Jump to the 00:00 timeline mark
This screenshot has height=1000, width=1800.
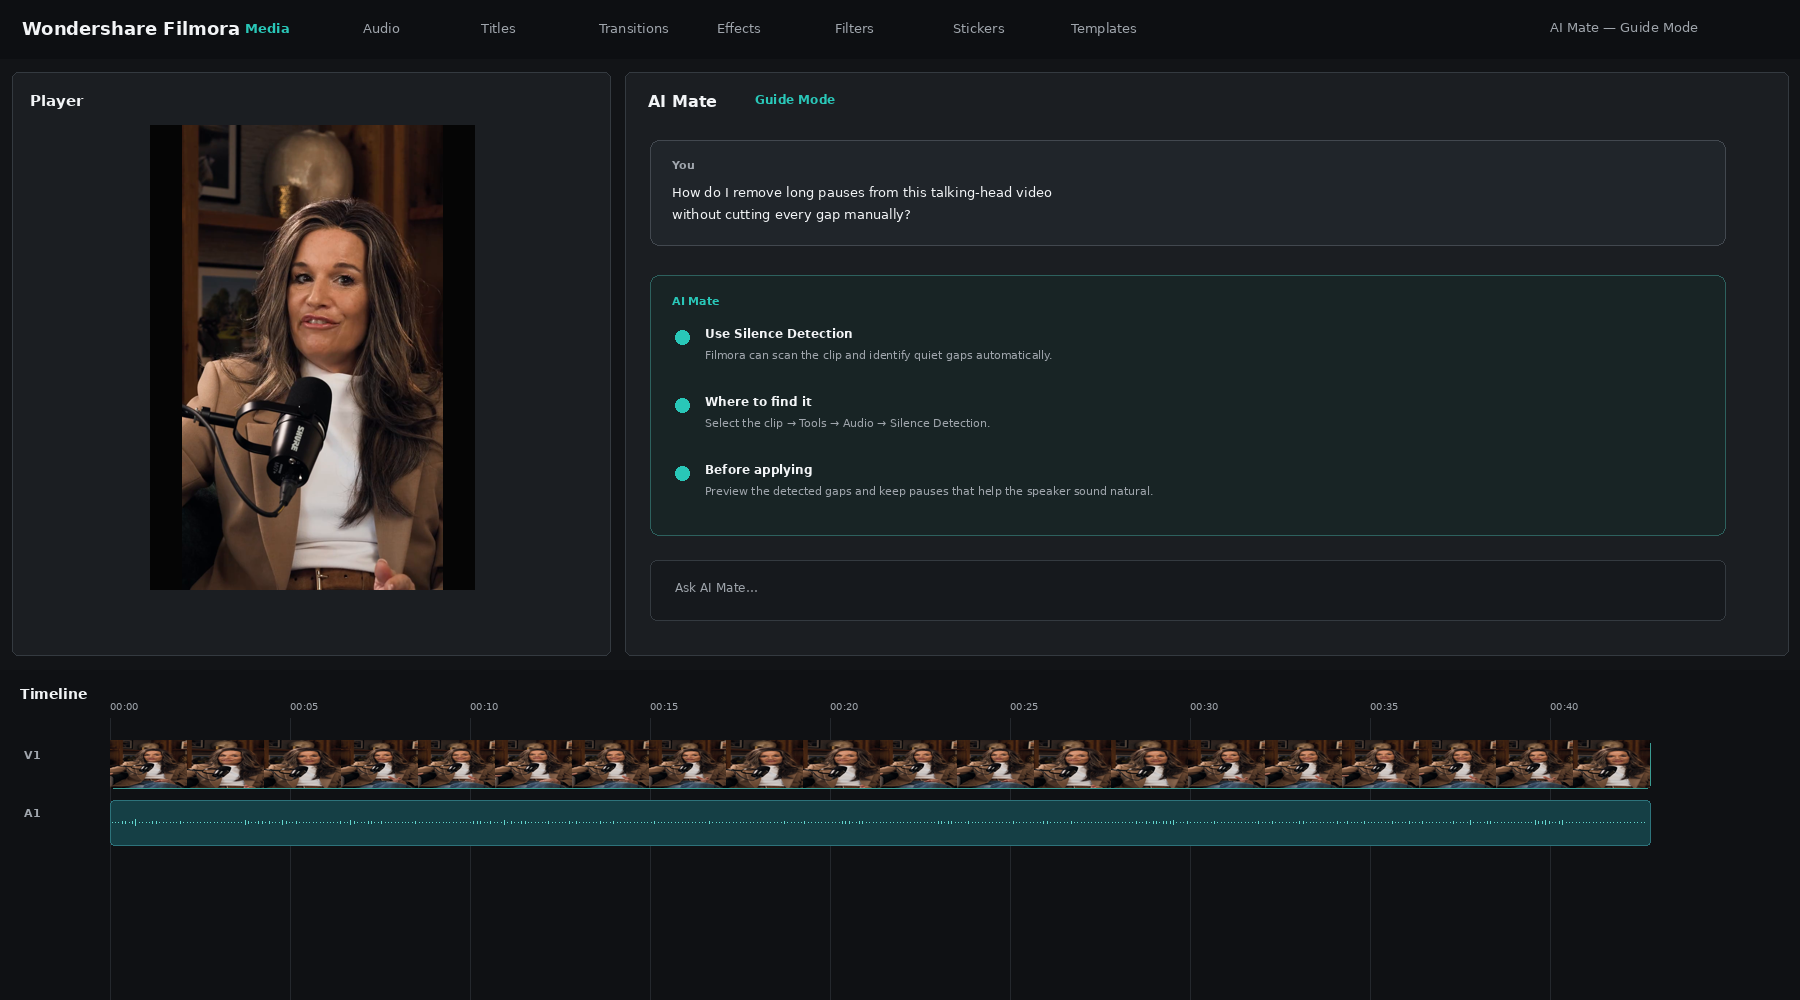pos(124,707)
